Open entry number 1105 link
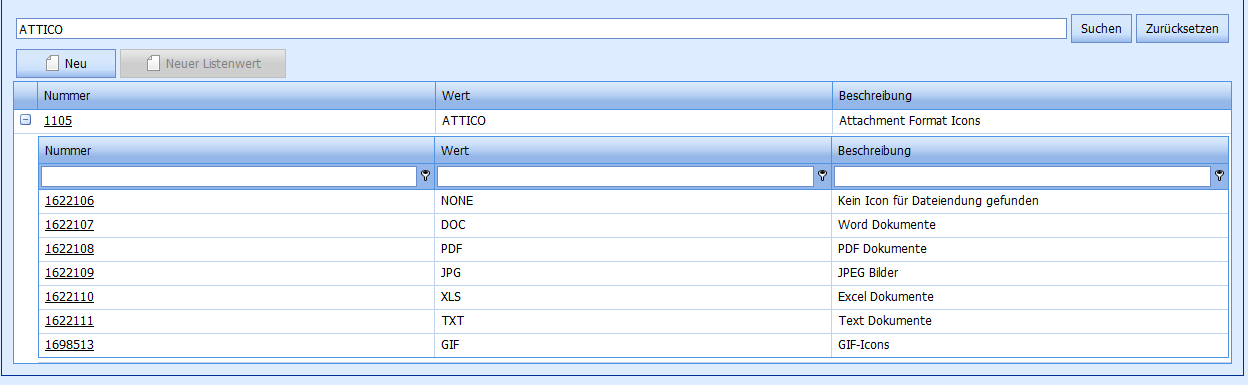Viewport: 1248px width, 385px height. [x=58, y=120]
